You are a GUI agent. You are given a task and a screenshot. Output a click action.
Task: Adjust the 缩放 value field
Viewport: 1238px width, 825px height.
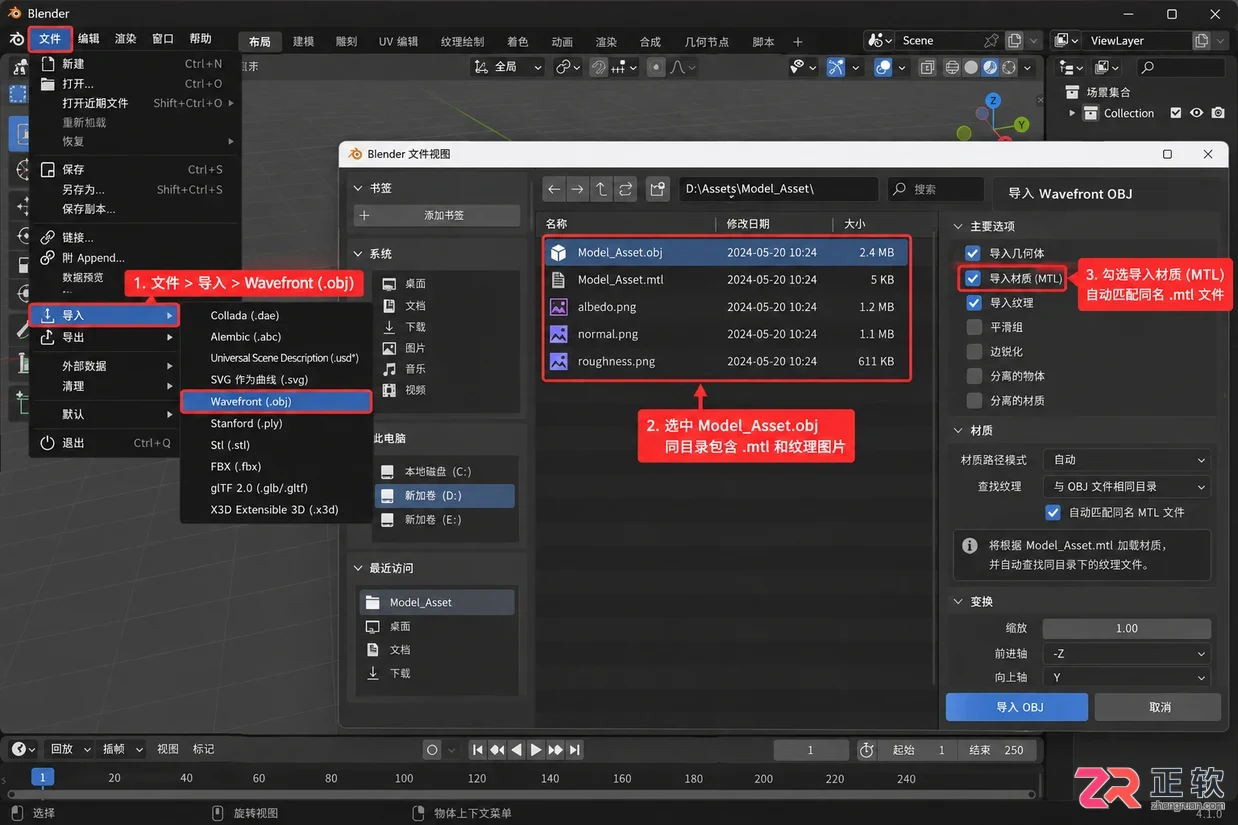1127,628
